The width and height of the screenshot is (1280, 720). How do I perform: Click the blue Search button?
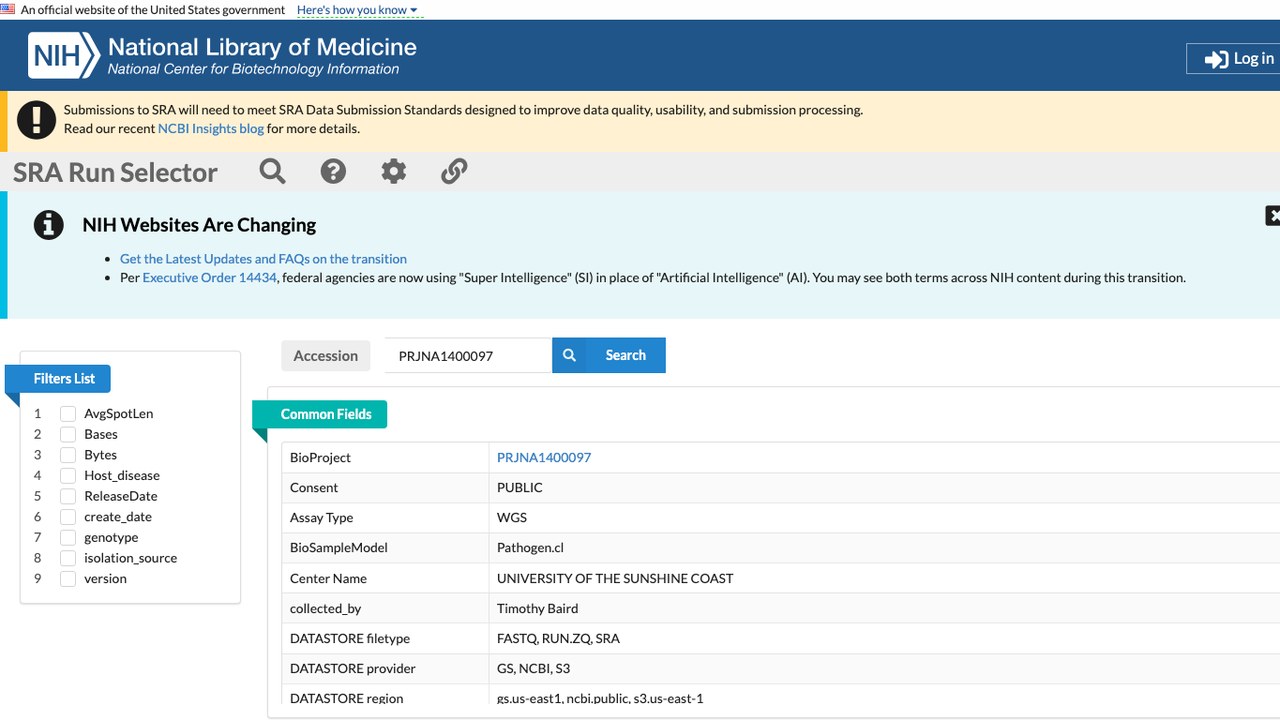point(609,355)
